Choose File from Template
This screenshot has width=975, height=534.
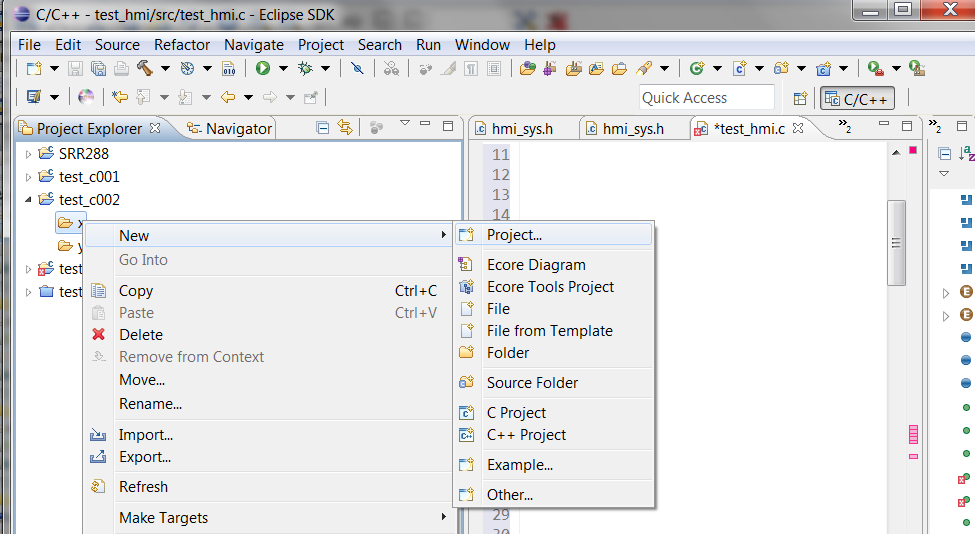click(553, 331)
